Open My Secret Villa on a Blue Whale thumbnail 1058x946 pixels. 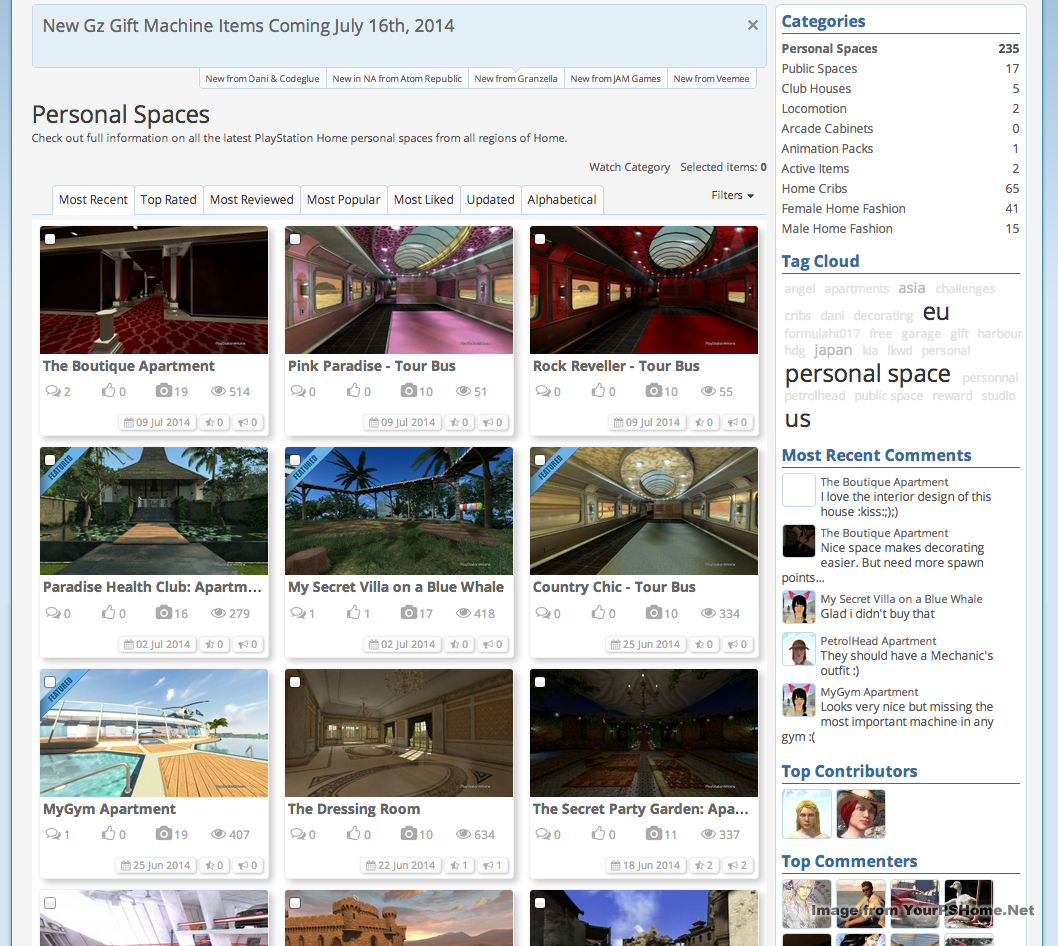[x=399, y=511]
